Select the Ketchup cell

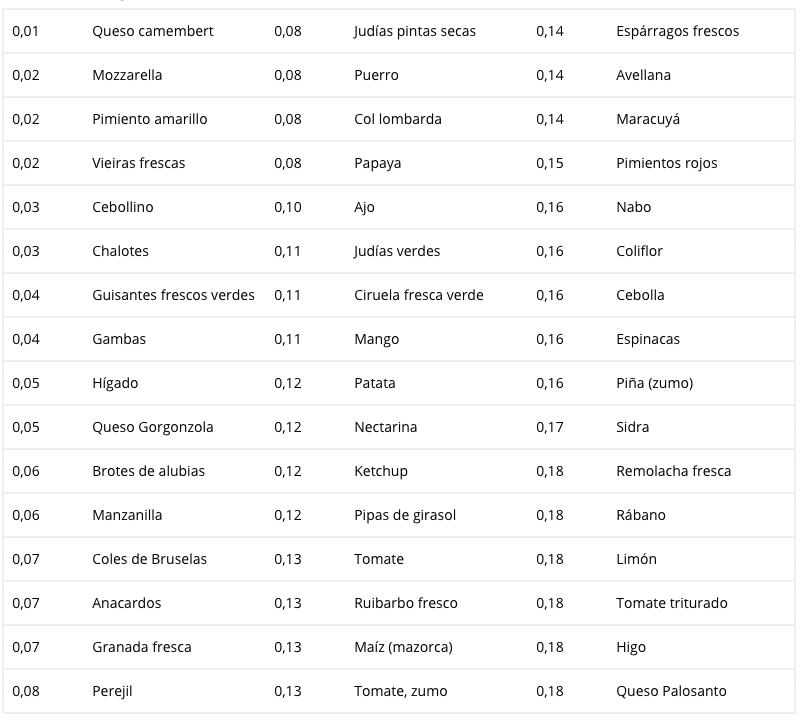pos(381,472)
